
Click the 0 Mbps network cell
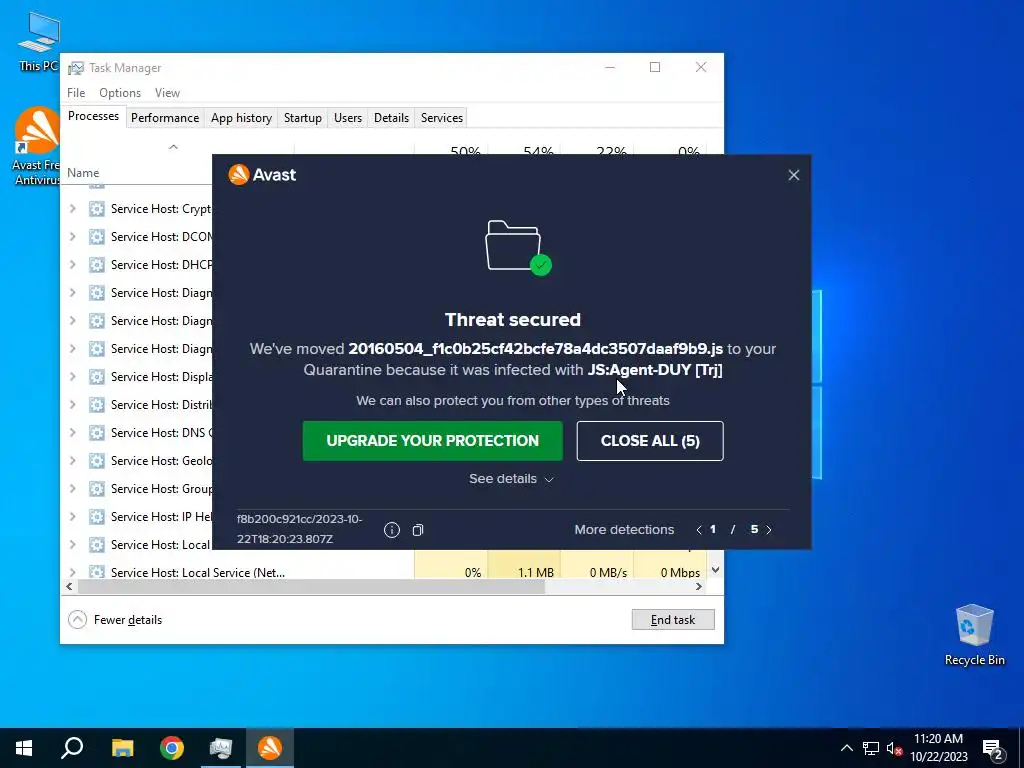[x=670, y=572]
